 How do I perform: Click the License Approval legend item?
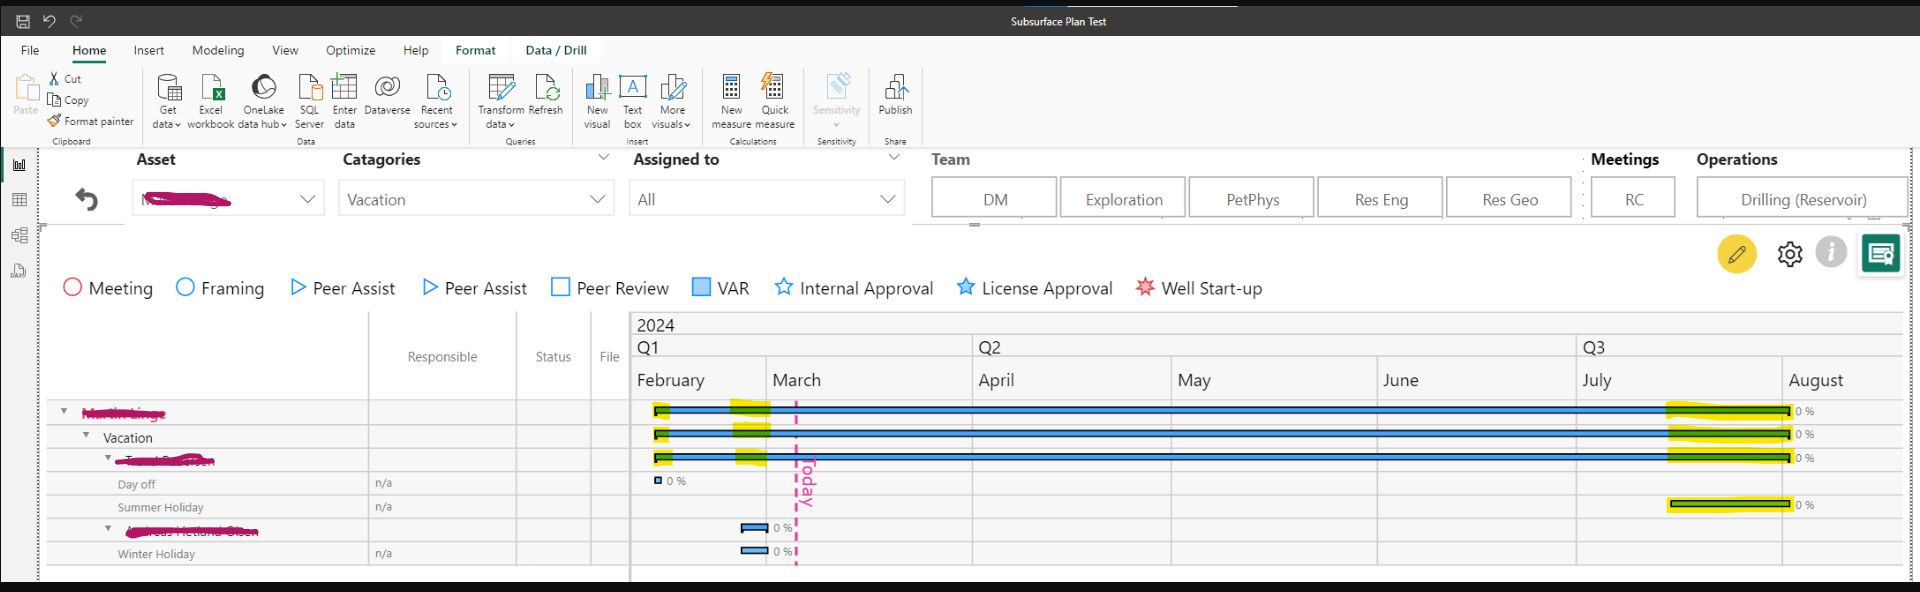(x=1034, y=288)
